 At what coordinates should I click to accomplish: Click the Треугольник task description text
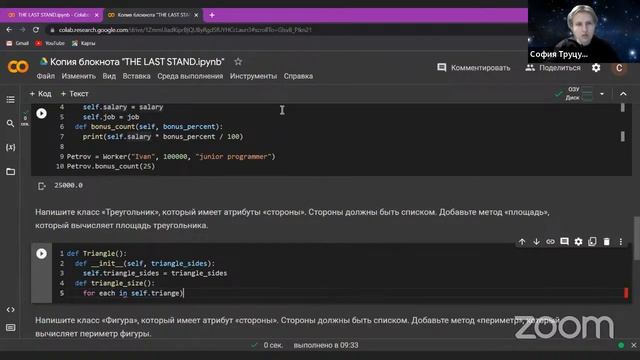292,219
